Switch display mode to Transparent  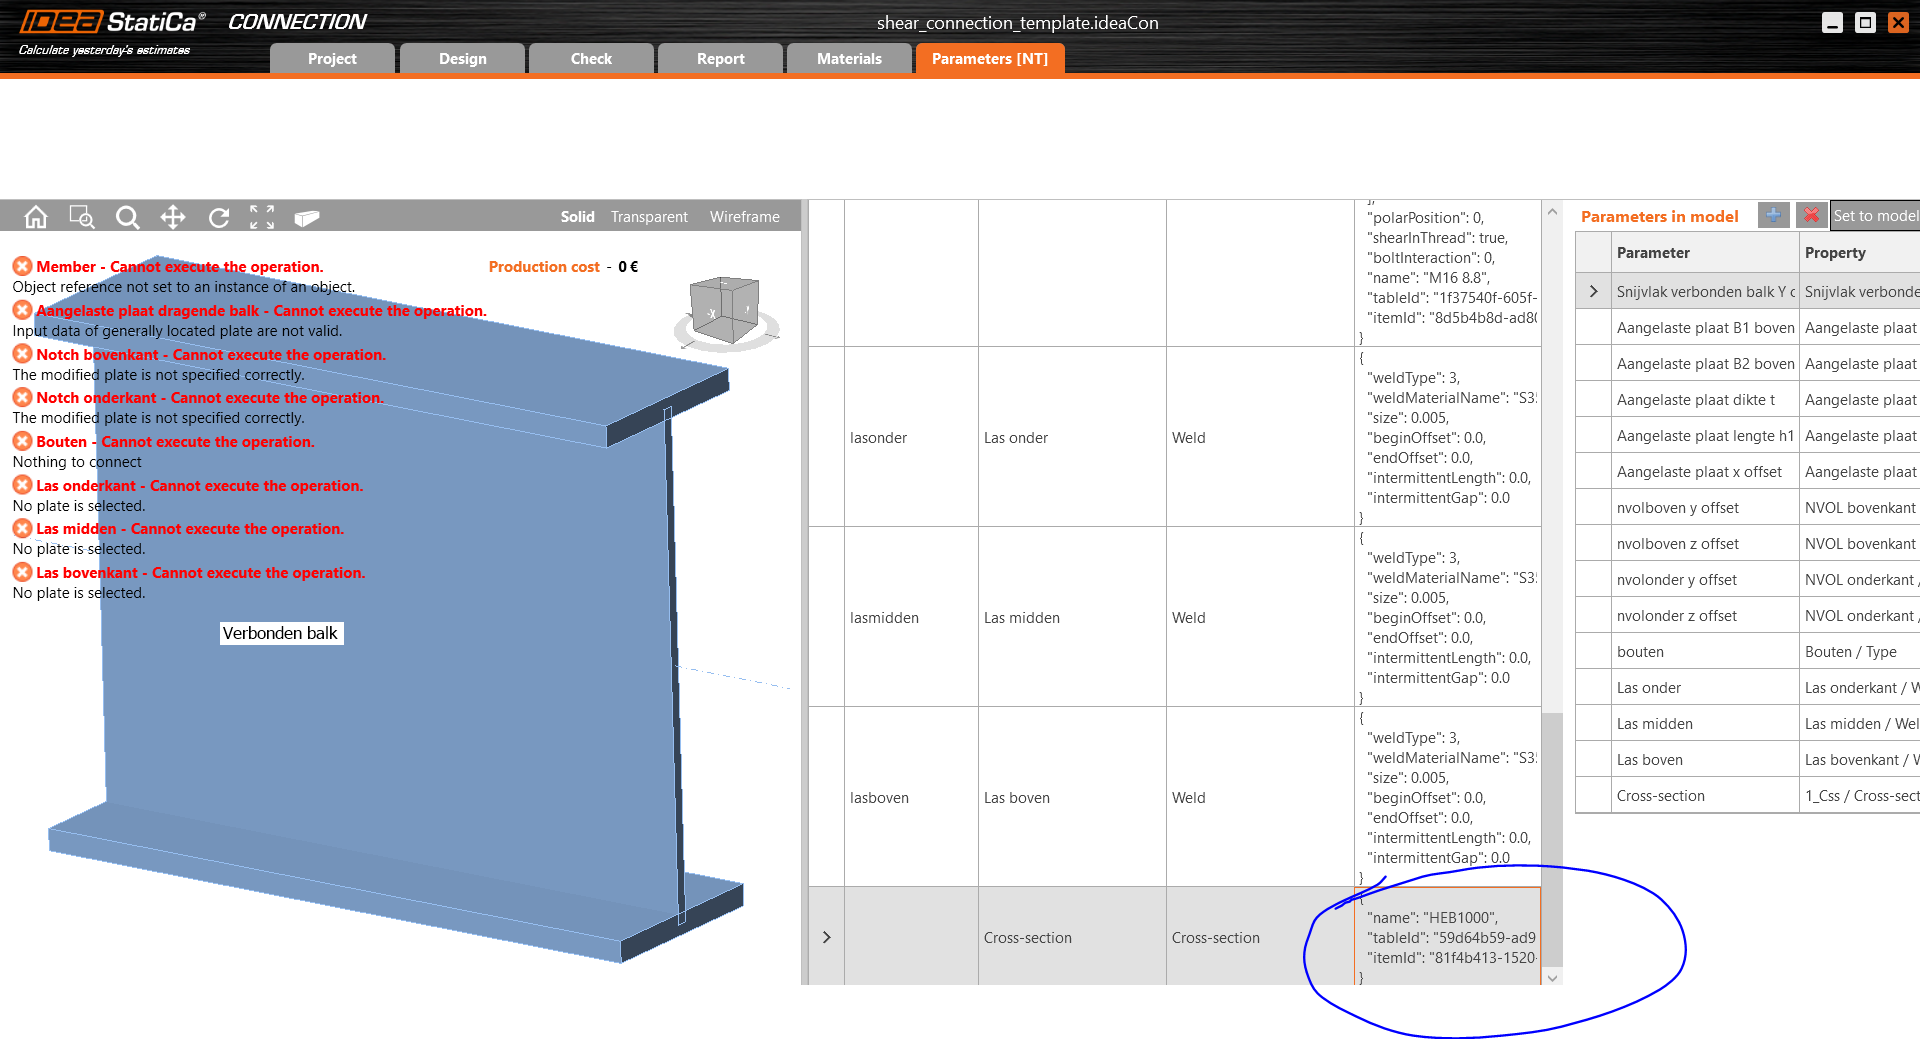(x=648, y=216)
